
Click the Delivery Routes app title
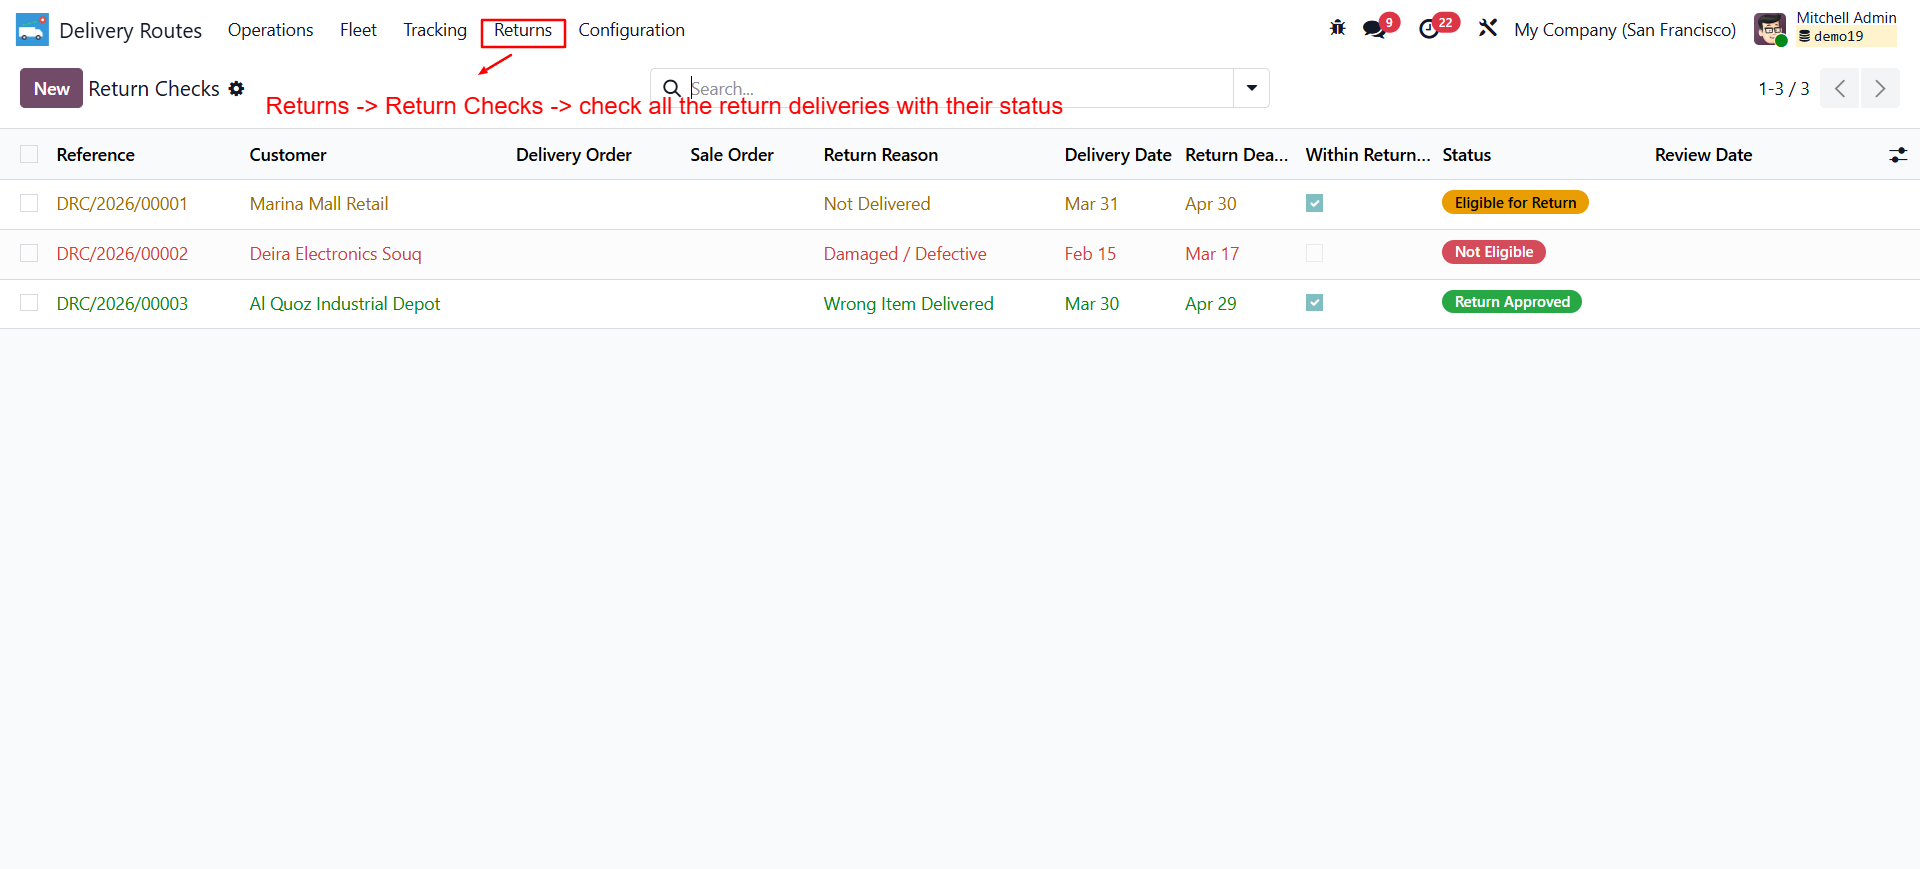point(130,31)
